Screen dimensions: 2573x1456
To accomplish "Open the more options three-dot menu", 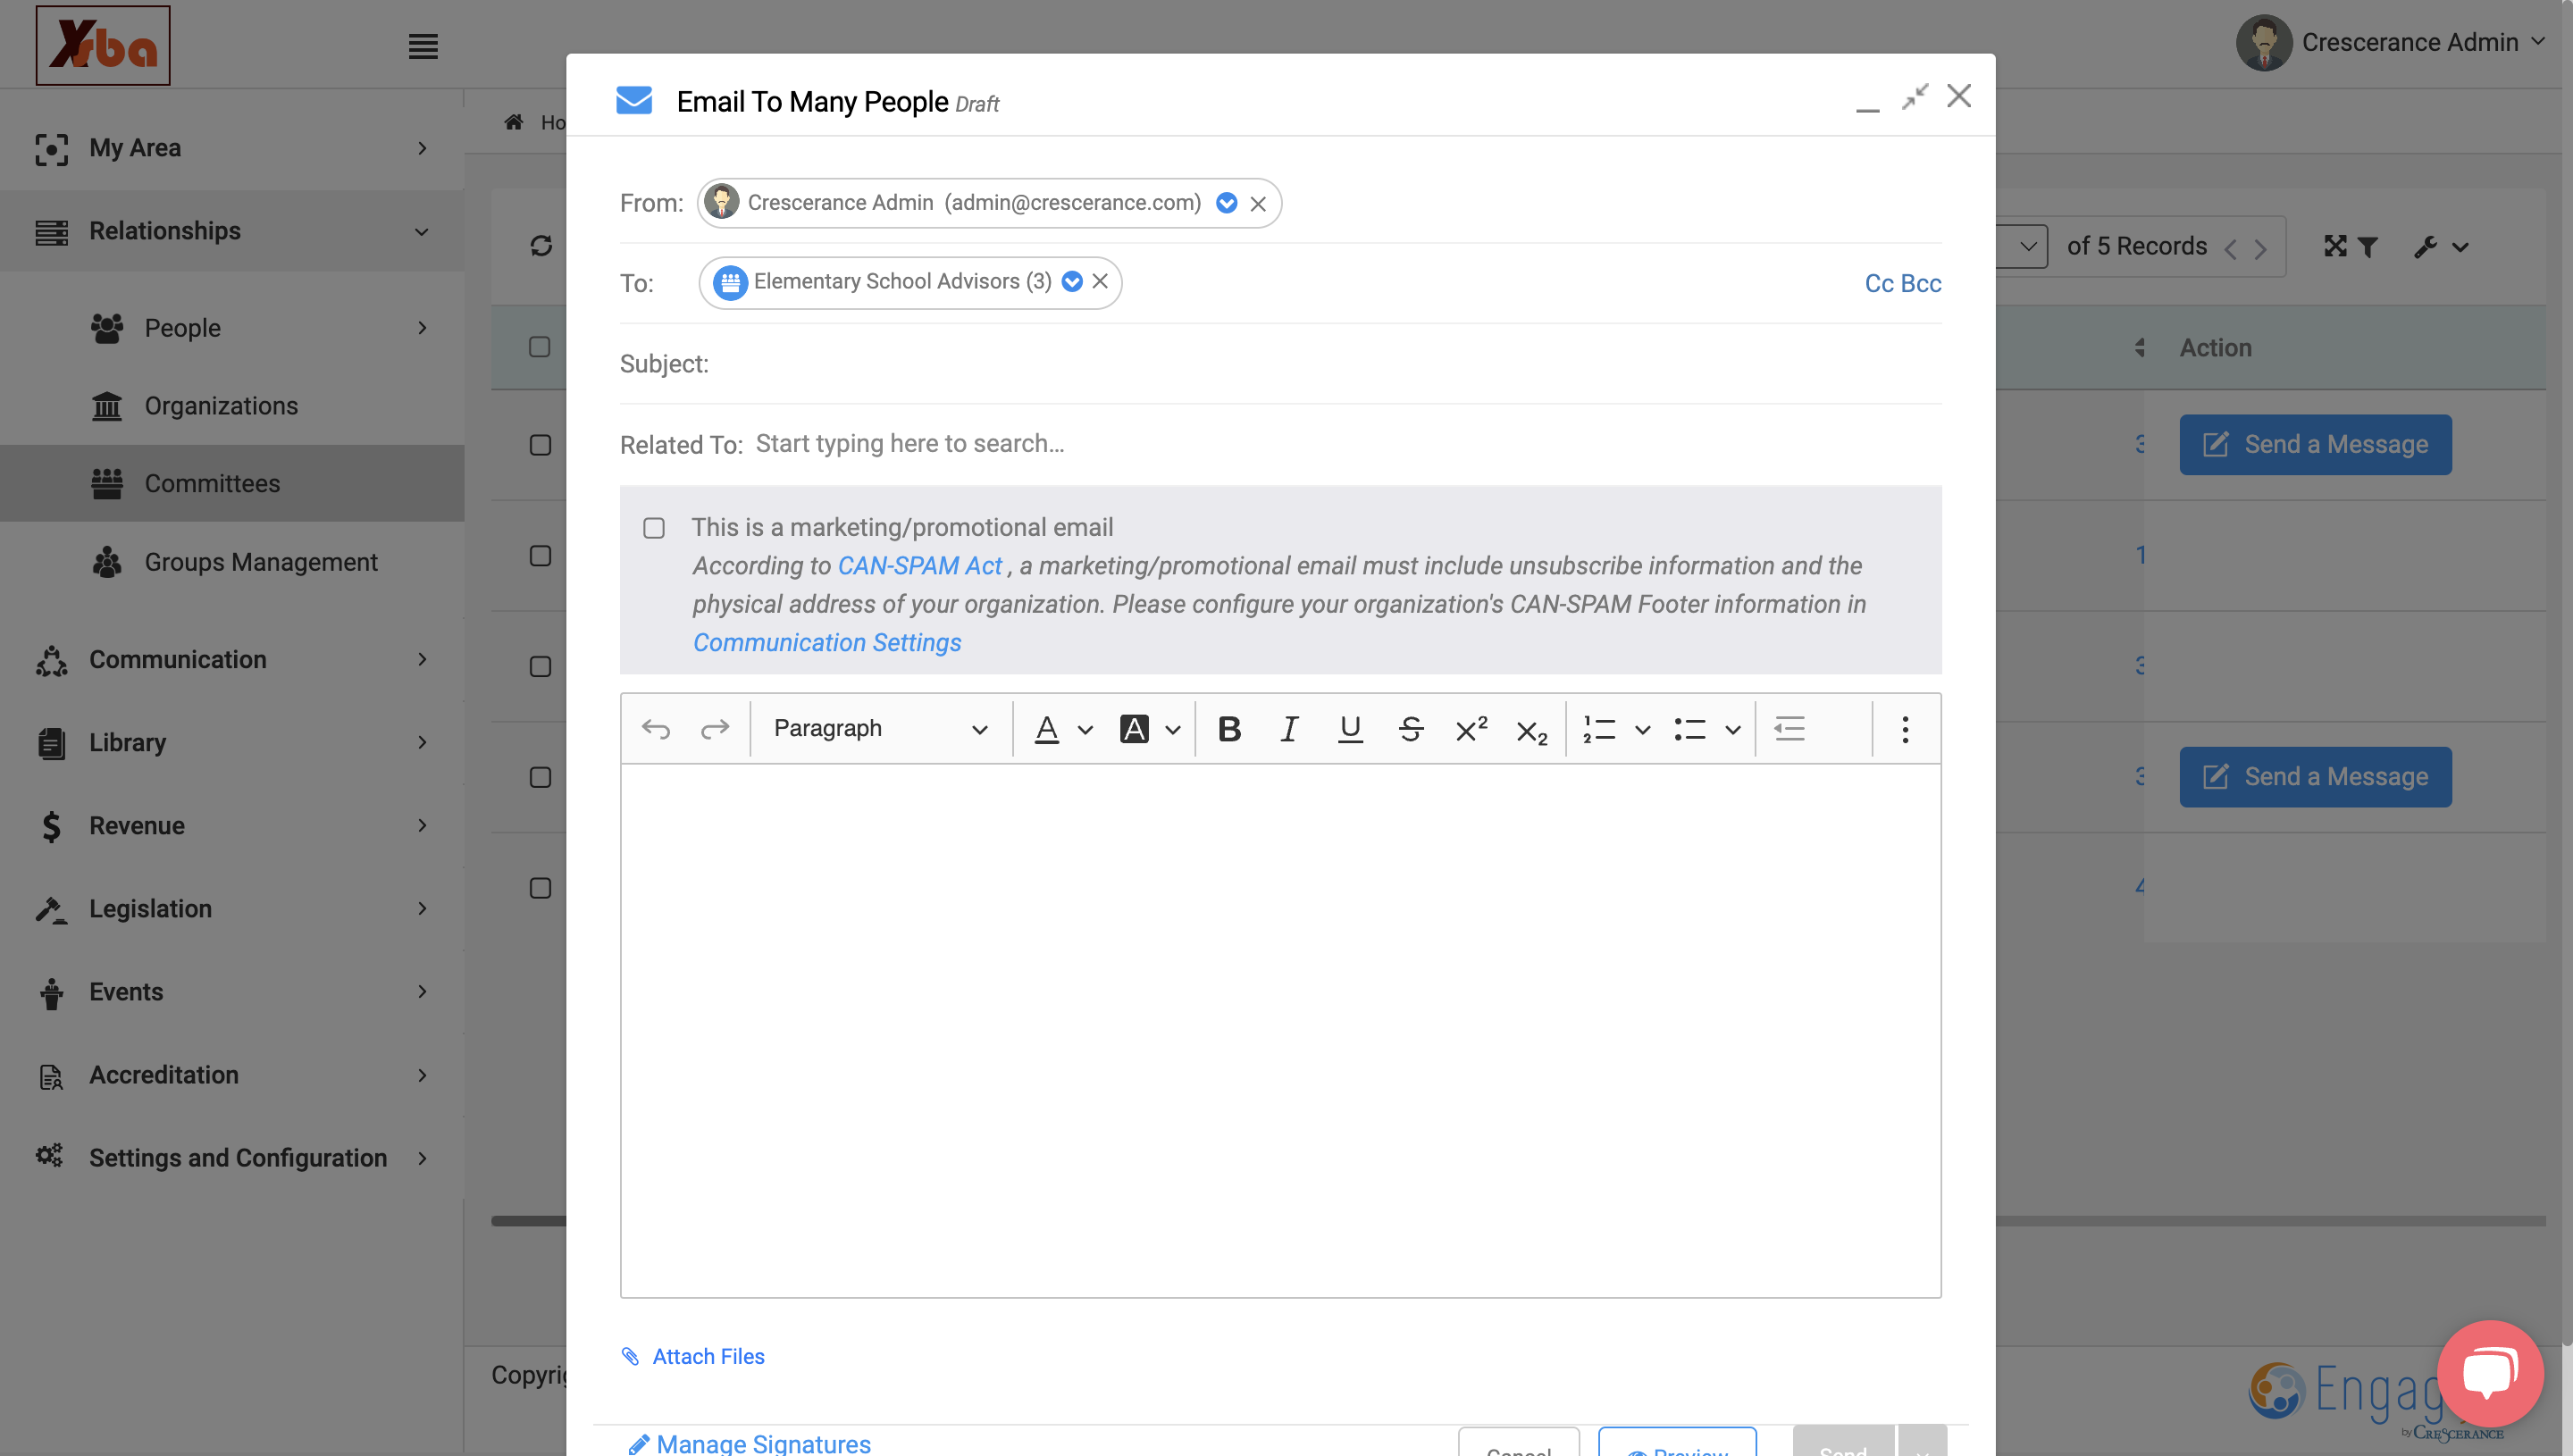I will coord(1905,729).
